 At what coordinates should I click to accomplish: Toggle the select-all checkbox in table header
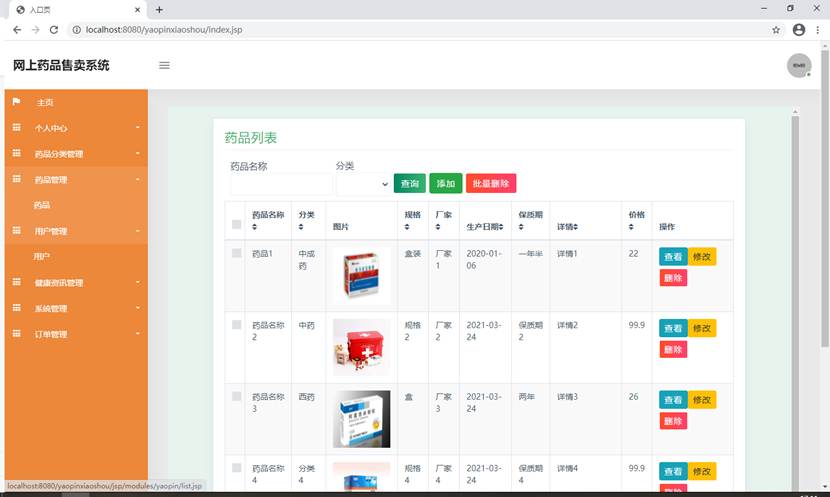[237, 224]
